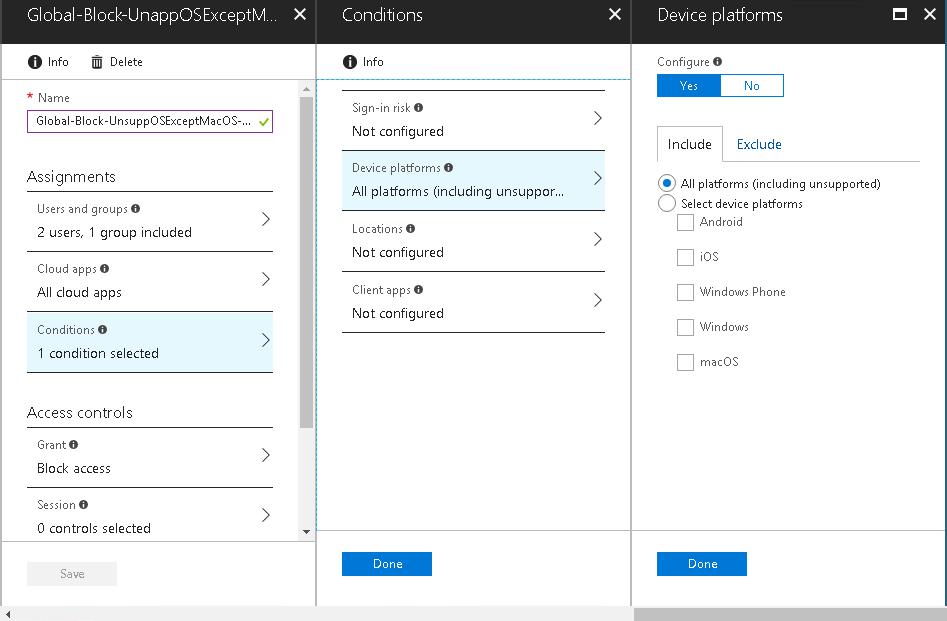Click the policy panel scroll up arrow

pos(306,89)
